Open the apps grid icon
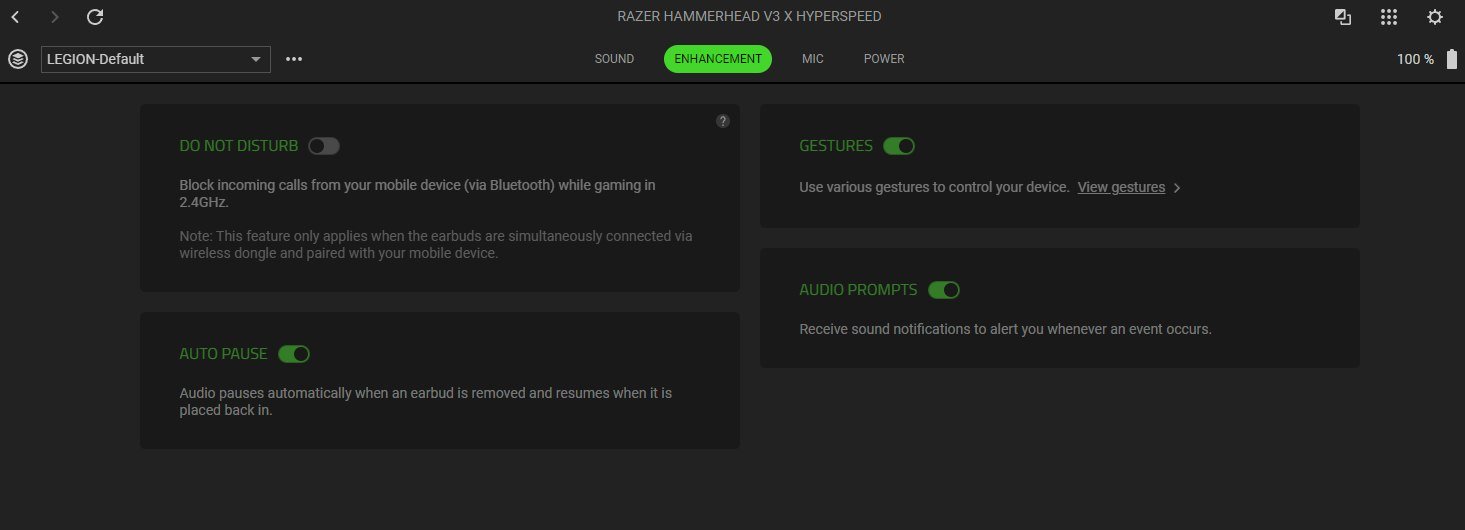1465x530 pixels. click(x=1389, y=17)
